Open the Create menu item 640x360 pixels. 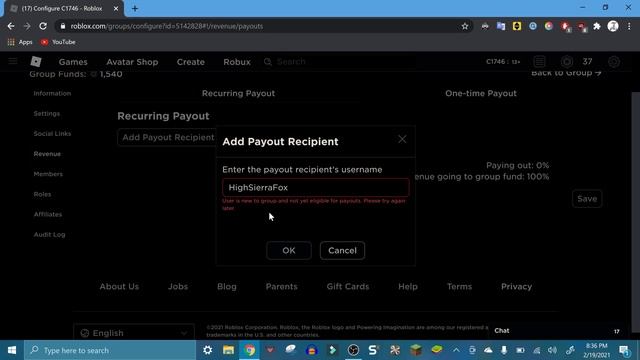click(x=191, y=62)
